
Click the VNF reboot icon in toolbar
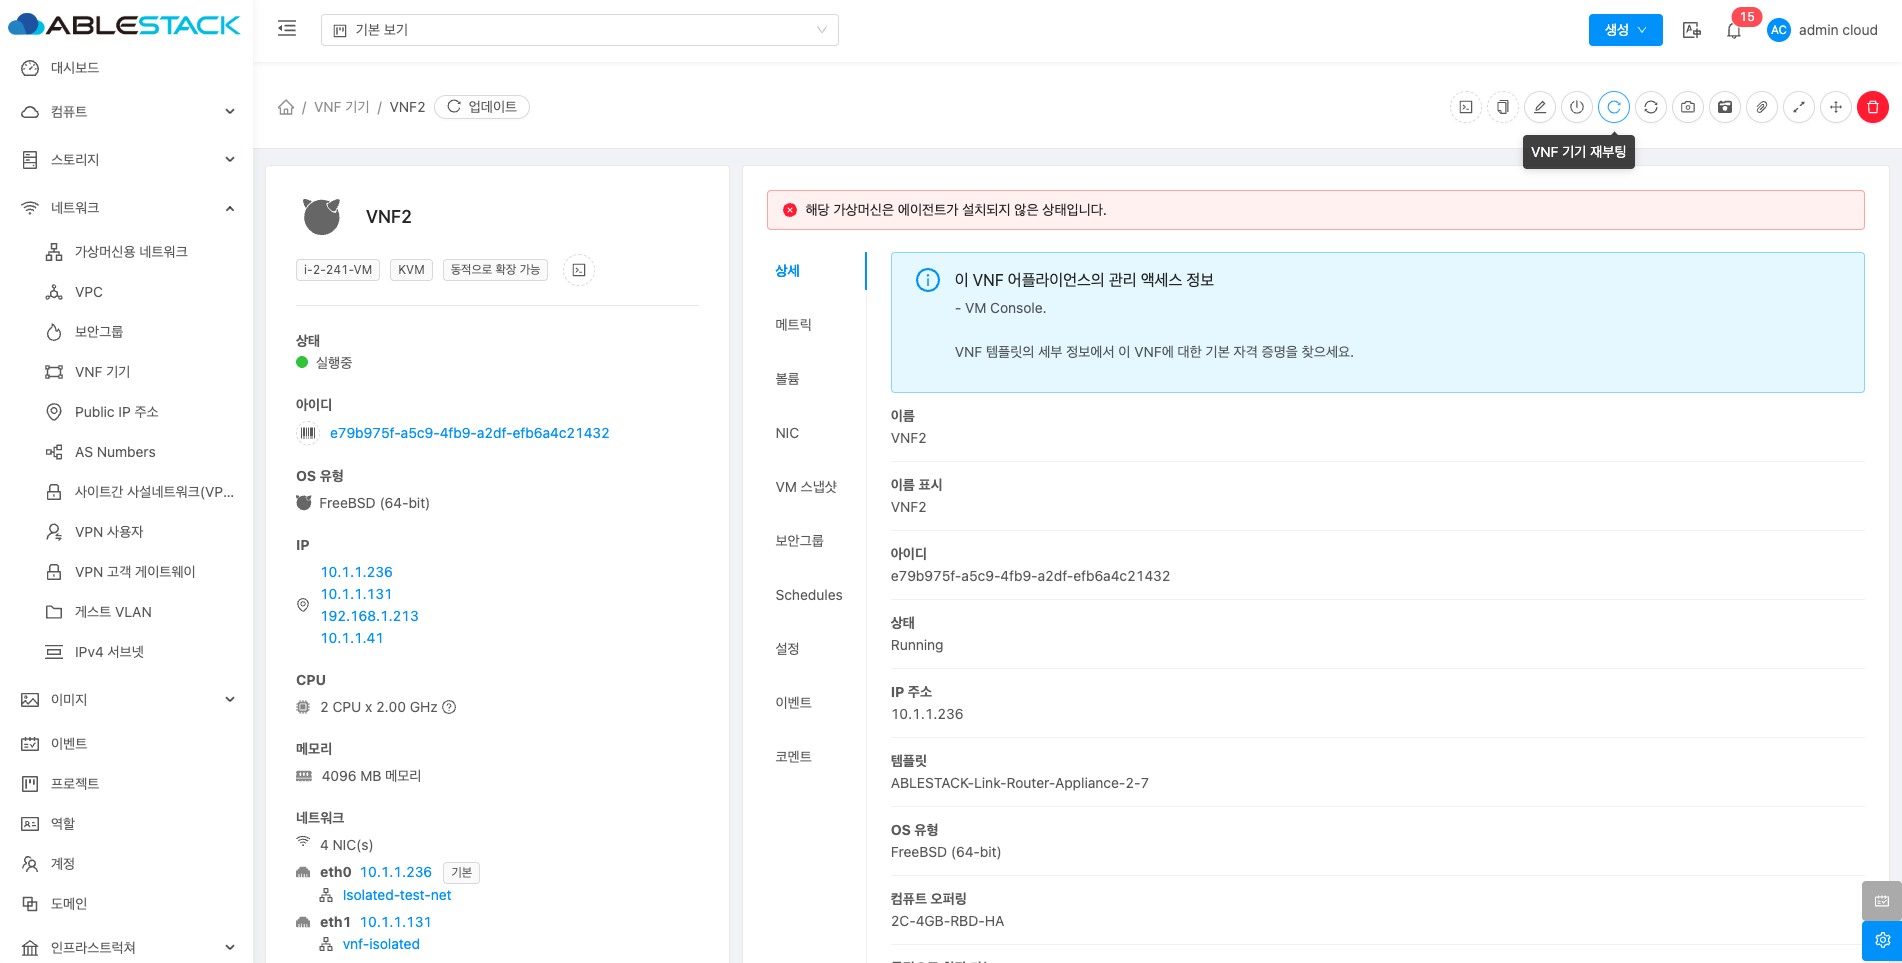coord(1613,107)
